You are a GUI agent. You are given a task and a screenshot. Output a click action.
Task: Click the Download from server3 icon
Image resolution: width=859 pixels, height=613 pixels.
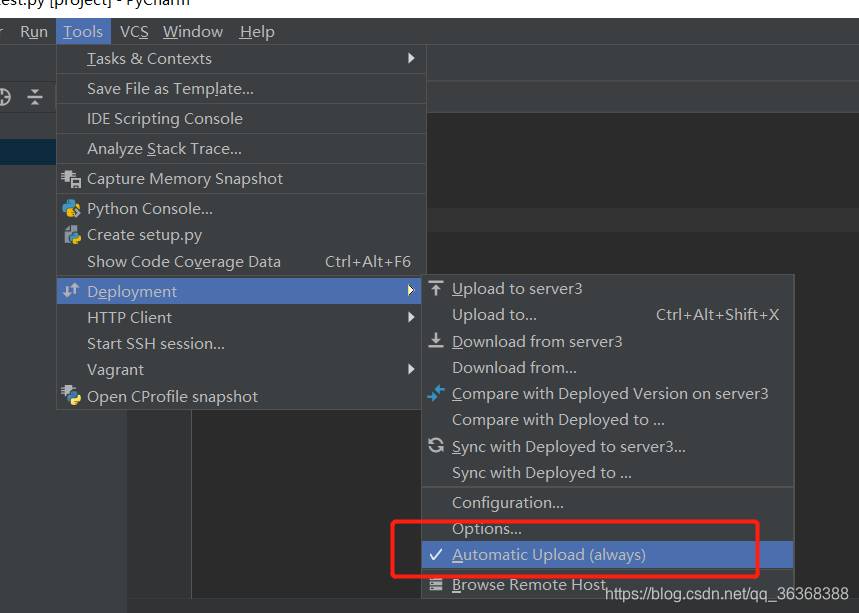[436, 341]
